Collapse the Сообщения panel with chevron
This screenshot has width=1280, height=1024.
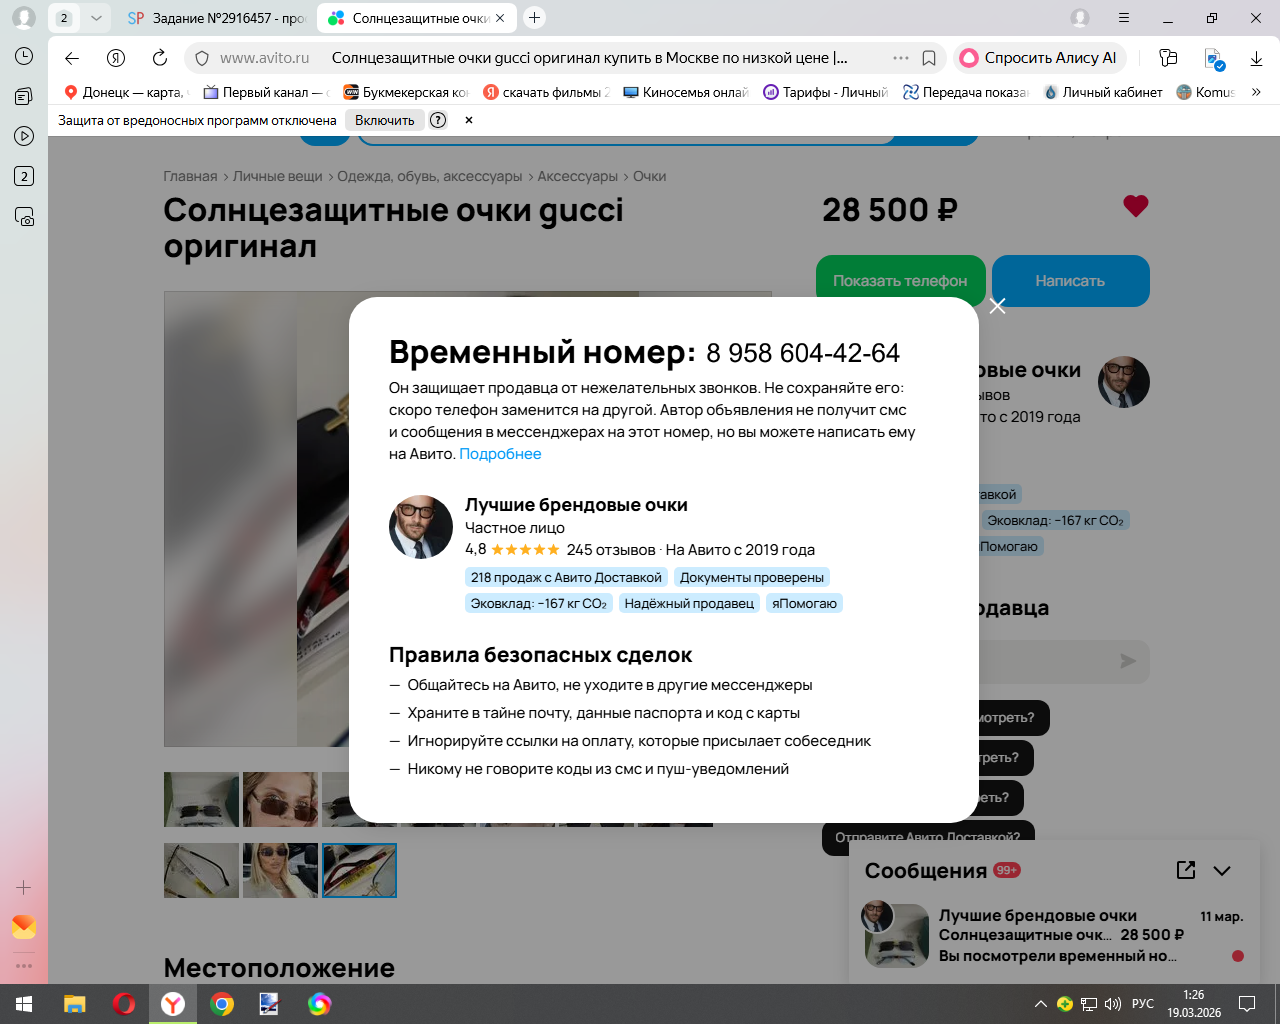(x=1222, y=871)
